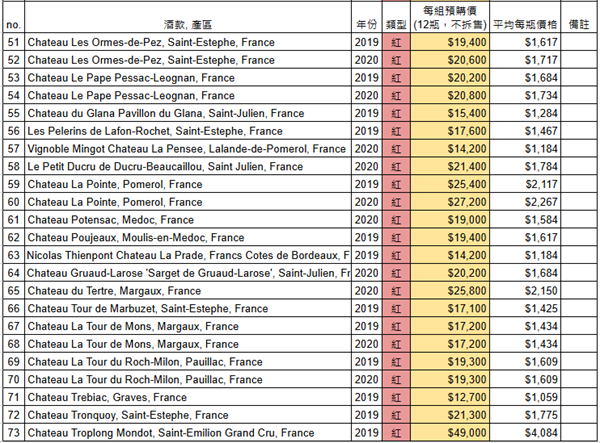Select Chateau Tronquoy, Saint-Estephe cell
Screen dimensions: 600x443
(x=188, y=415)
